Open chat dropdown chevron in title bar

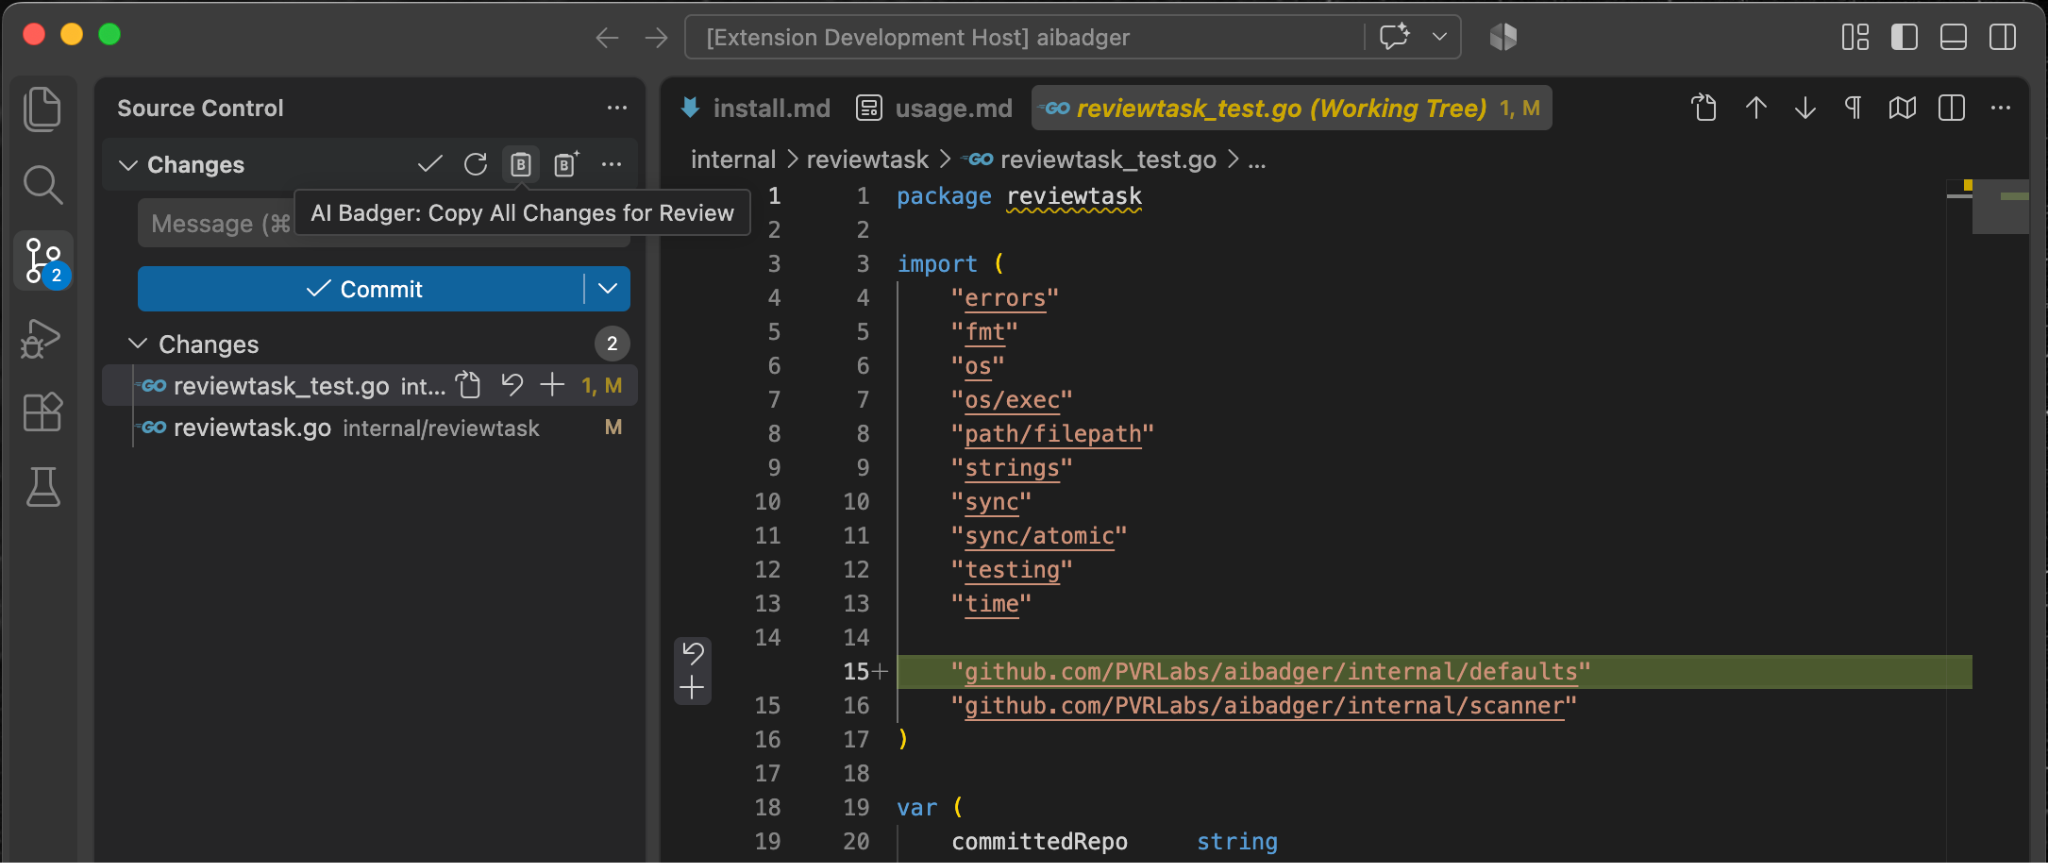(x=1439, y=37)
